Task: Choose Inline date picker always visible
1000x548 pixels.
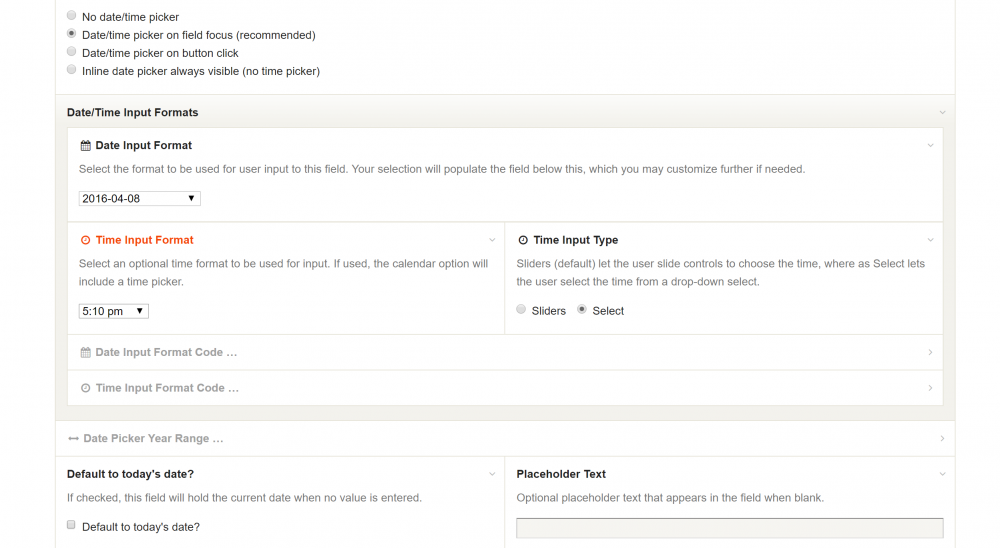Action: coord(71,70)
